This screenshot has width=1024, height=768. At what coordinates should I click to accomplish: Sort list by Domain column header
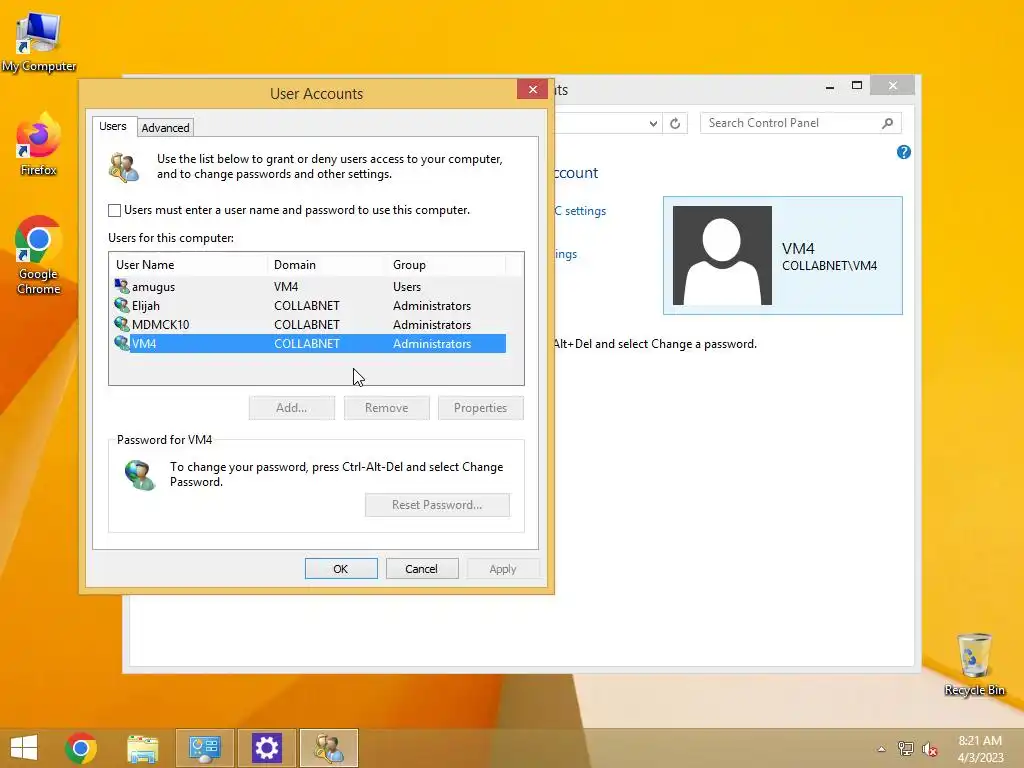click(327, 264)
